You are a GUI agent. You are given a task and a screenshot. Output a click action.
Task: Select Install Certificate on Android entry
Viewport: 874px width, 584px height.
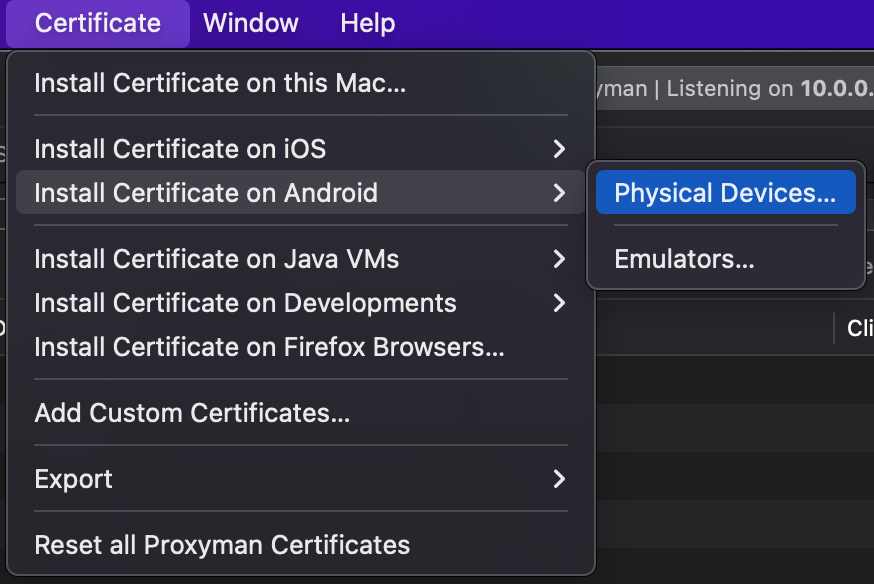[300, 192]
